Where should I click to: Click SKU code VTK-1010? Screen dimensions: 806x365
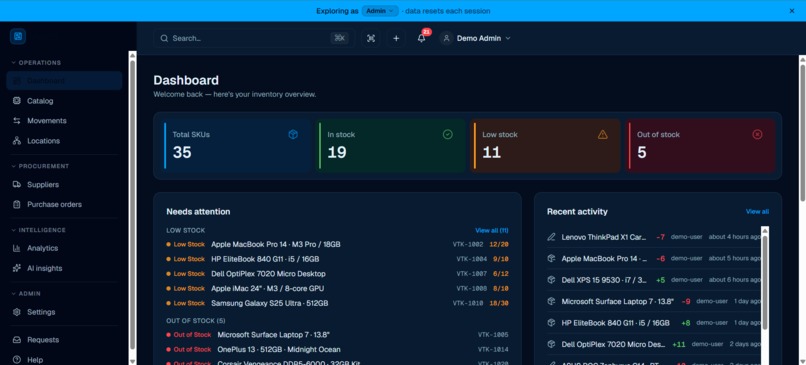pyautogui.click(x=468, y=303)
